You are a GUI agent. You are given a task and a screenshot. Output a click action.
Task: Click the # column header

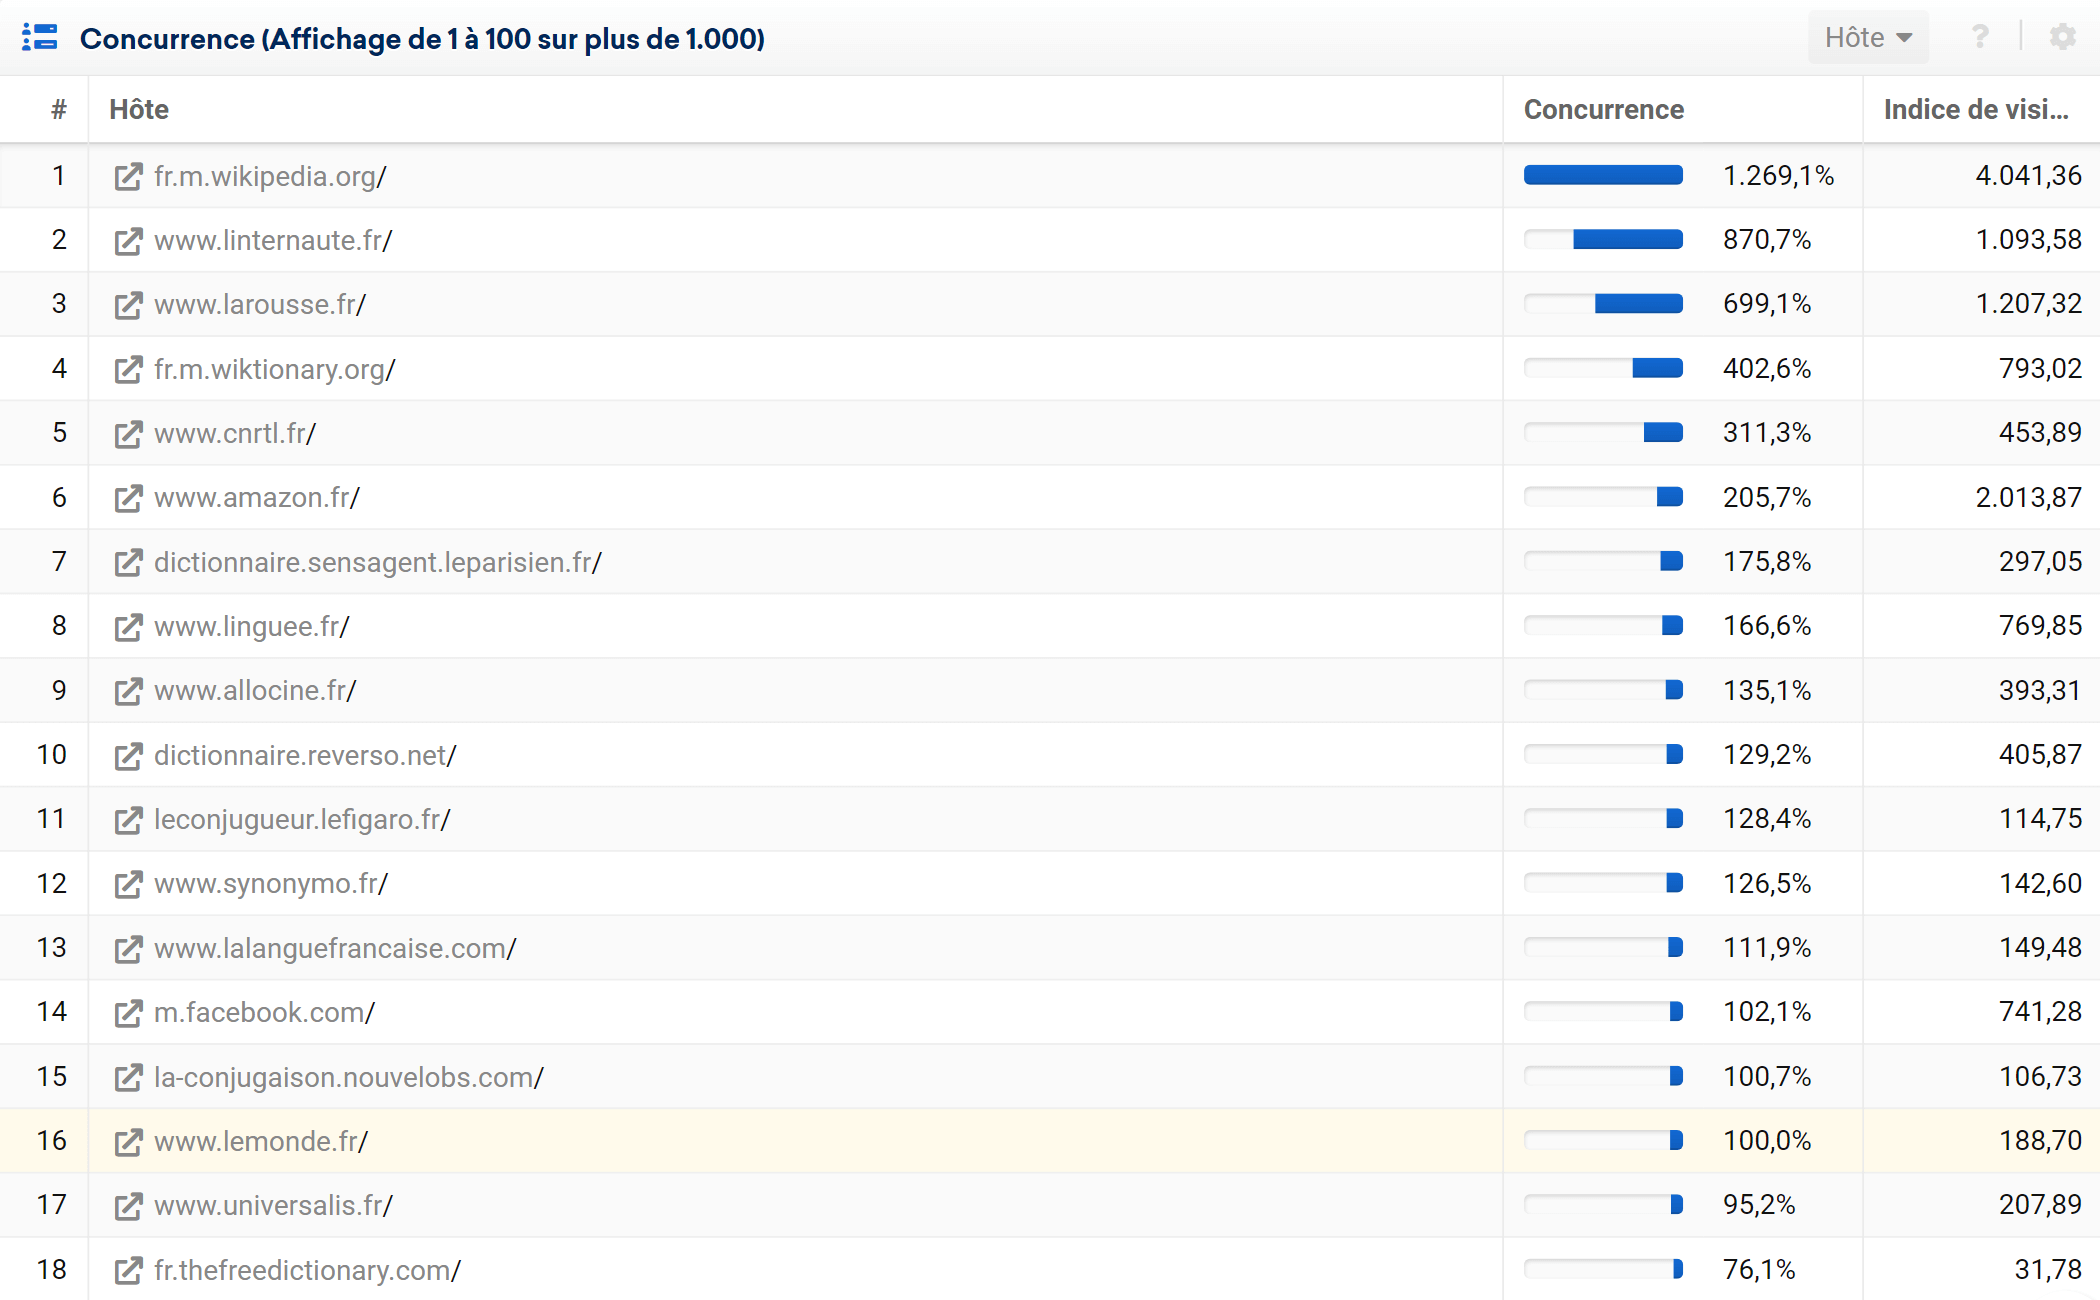coord(59,109)
